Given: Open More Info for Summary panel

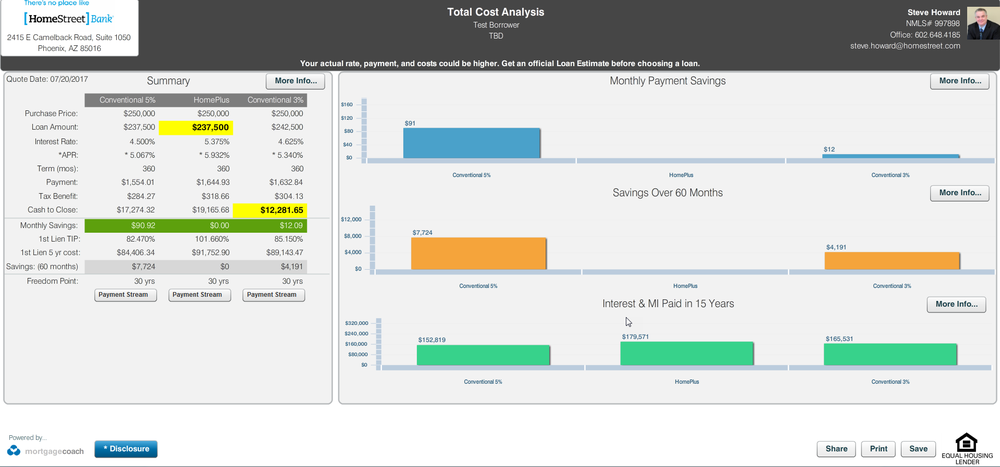Looking at the screenshot, I should coord(296,81).
